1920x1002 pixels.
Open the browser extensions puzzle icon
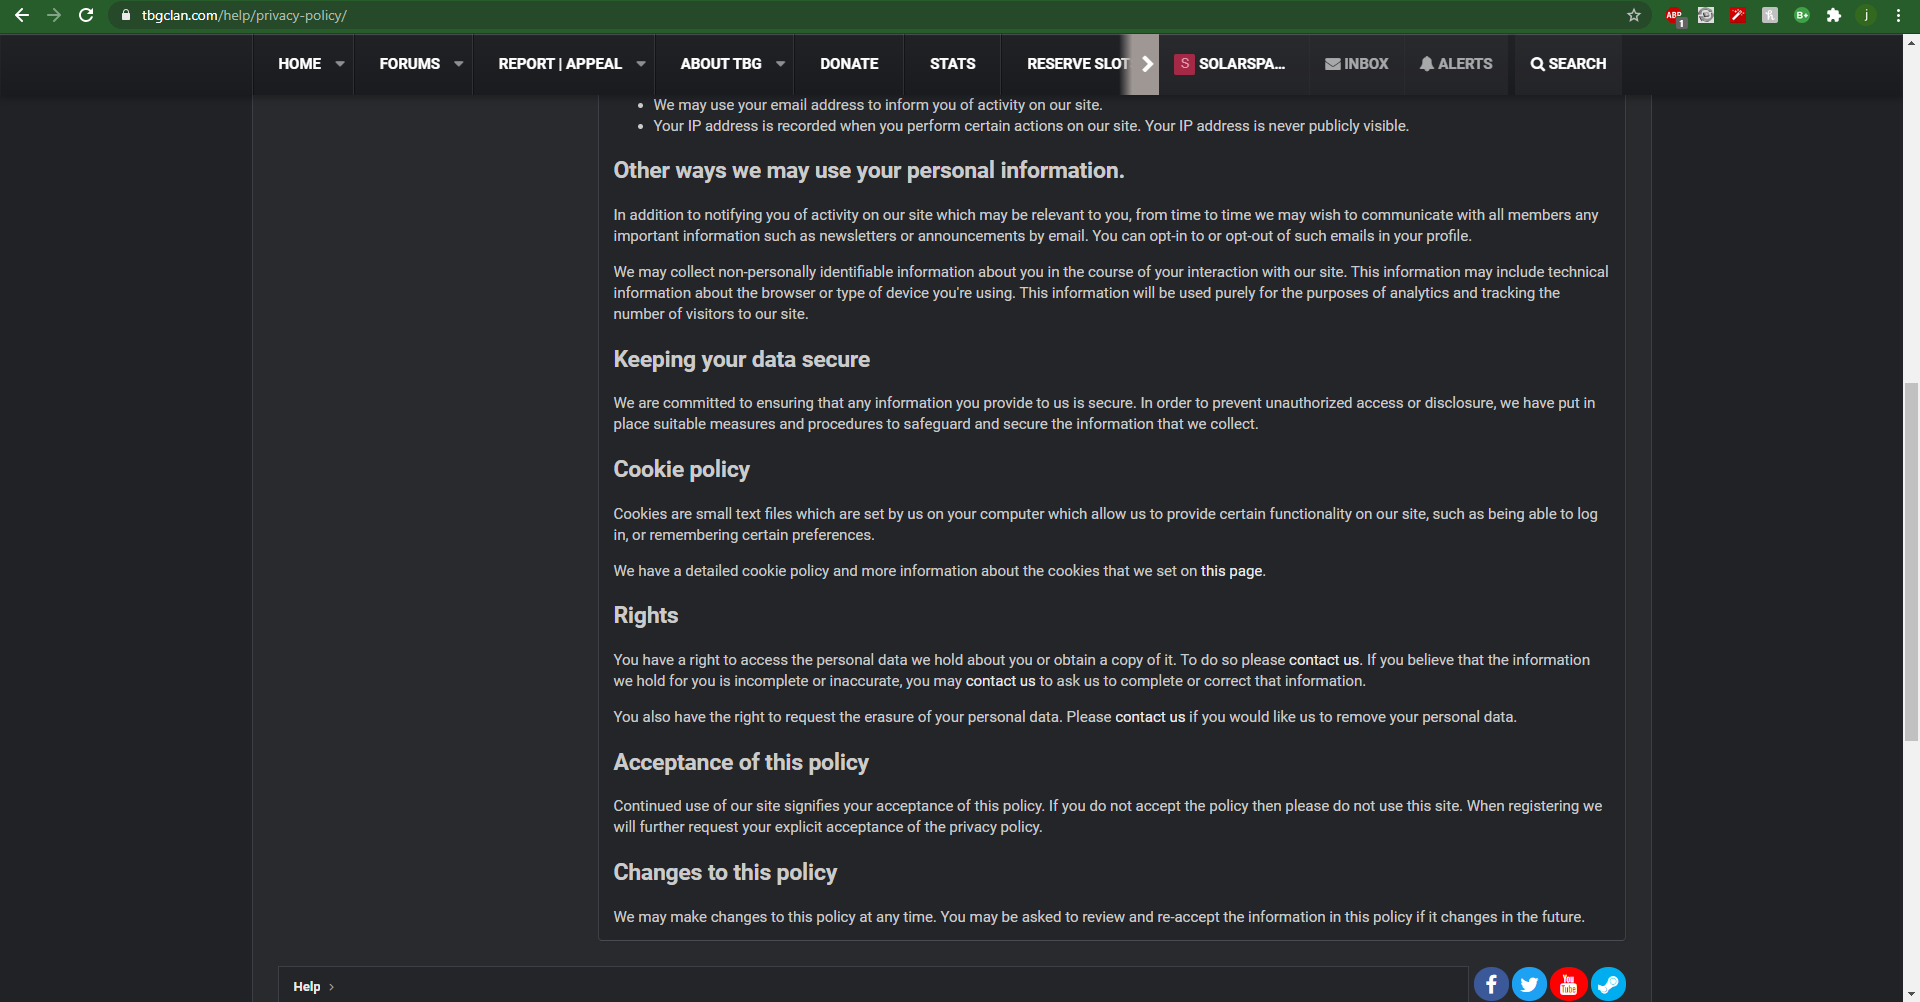1834,15
